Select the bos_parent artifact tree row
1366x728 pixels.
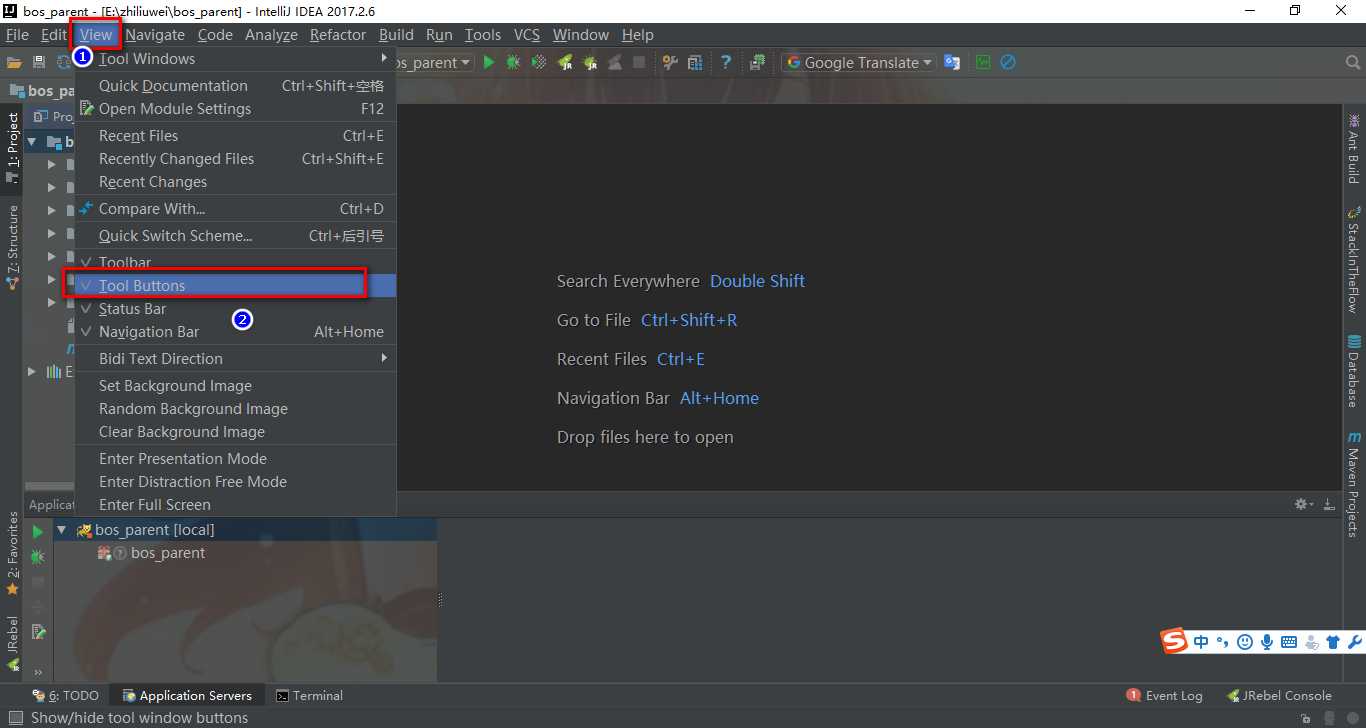pos(151,553)
